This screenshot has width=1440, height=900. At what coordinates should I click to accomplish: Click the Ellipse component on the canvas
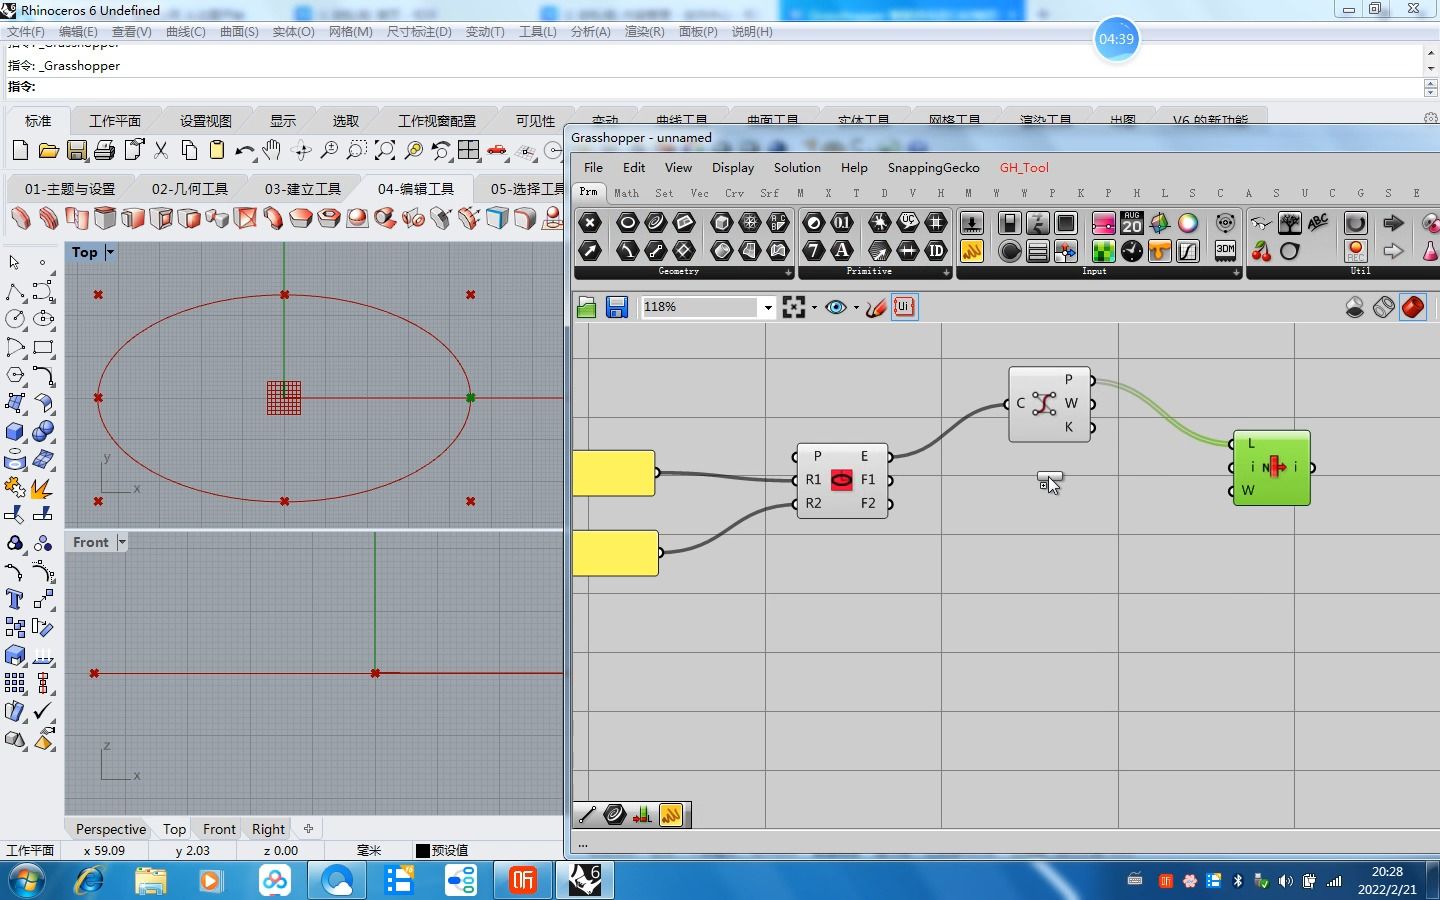click(842, 480)
